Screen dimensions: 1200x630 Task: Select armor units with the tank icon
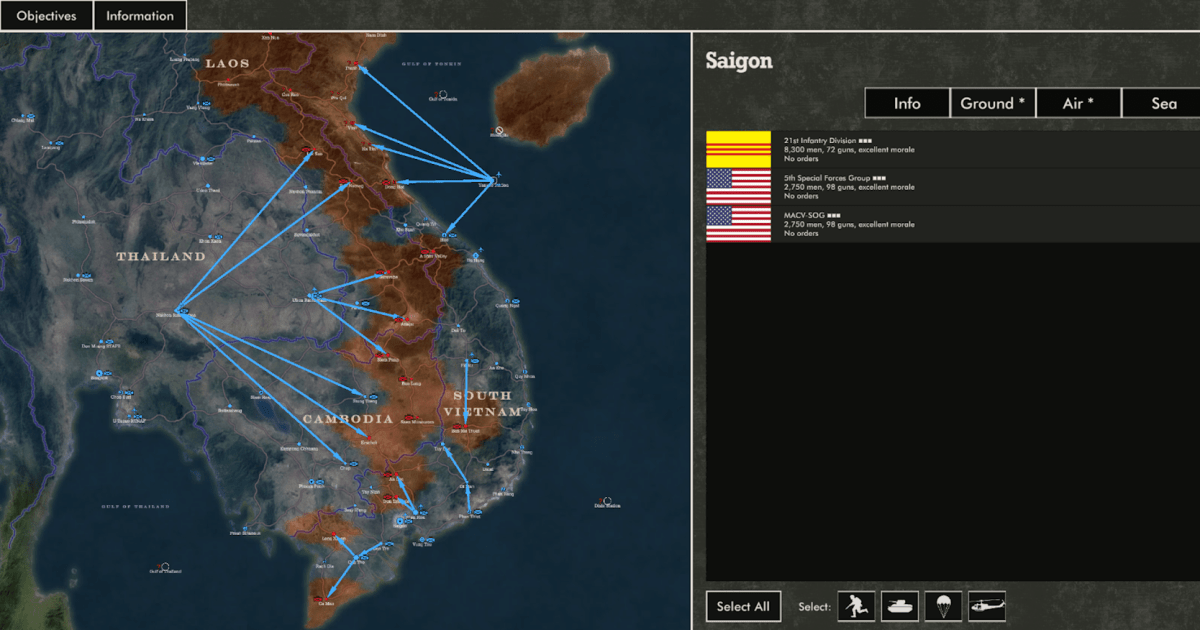(x=900, y=606)
